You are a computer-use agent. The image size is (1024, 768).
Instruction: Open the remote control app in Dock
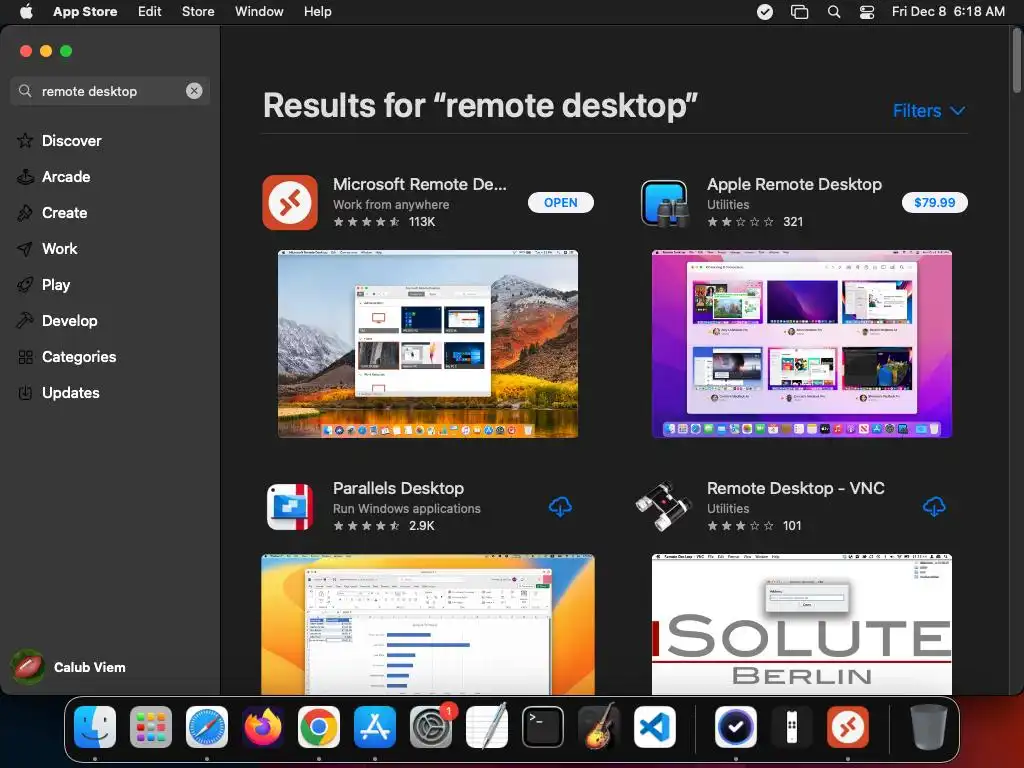pyautogui.click(x=792, y=727)
